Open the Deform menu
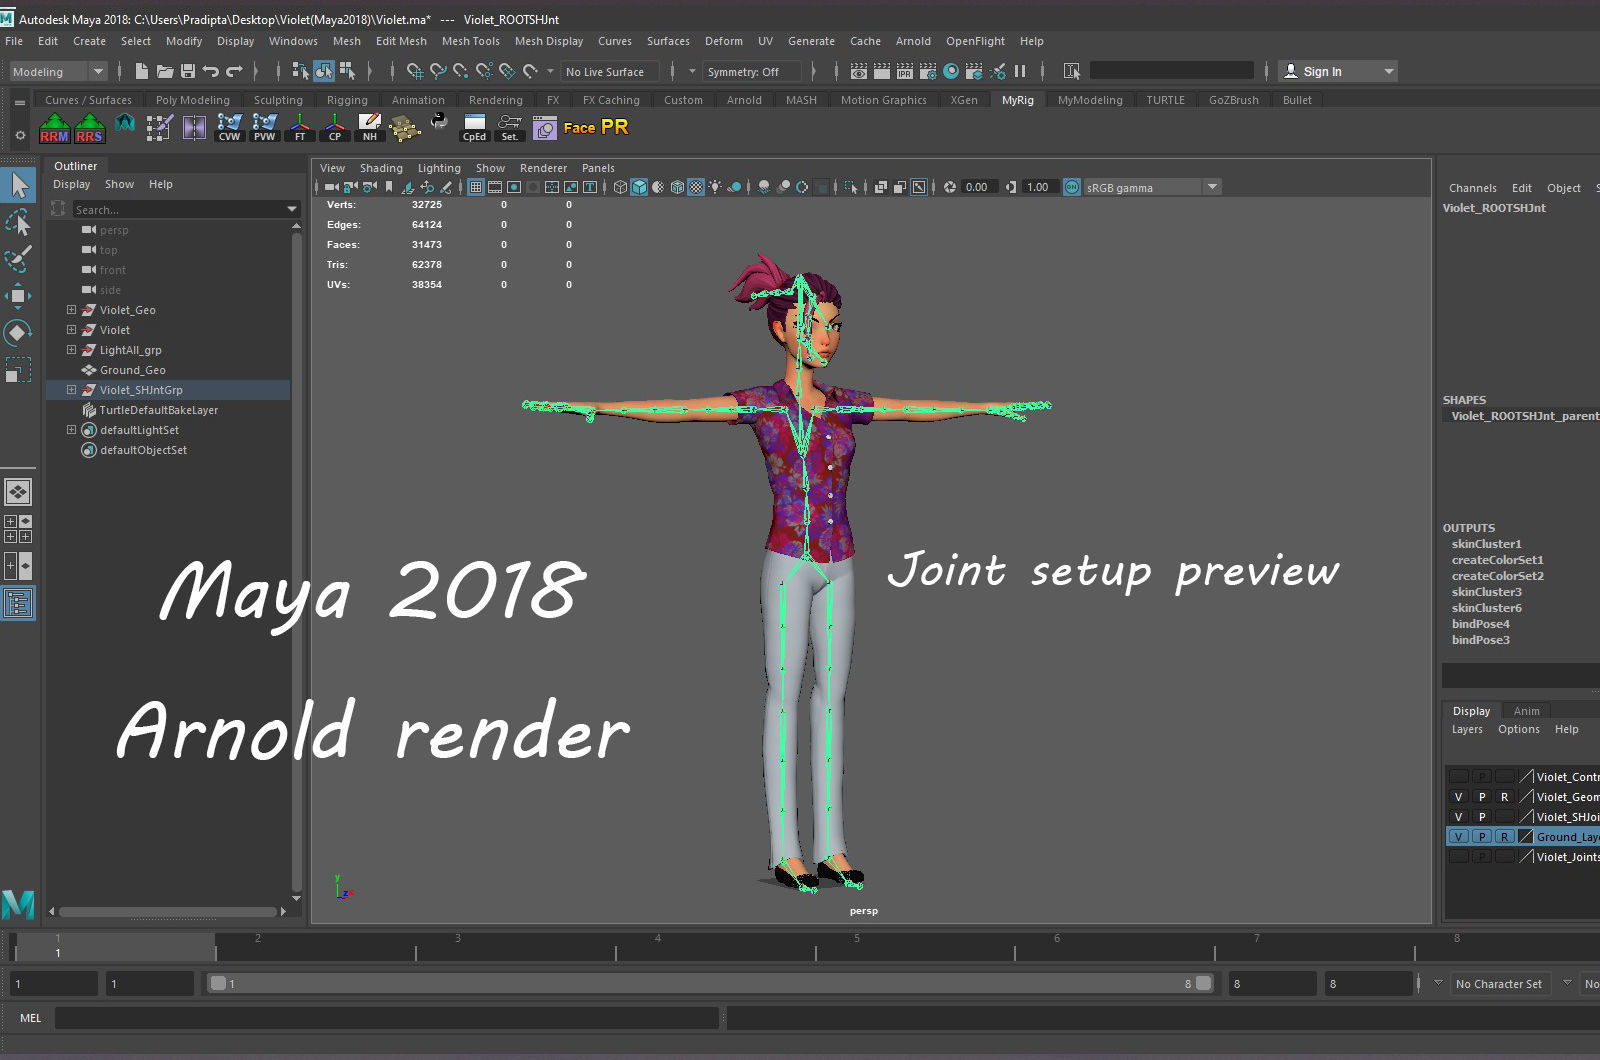Screen dimensions: 1600x1060 724,41
